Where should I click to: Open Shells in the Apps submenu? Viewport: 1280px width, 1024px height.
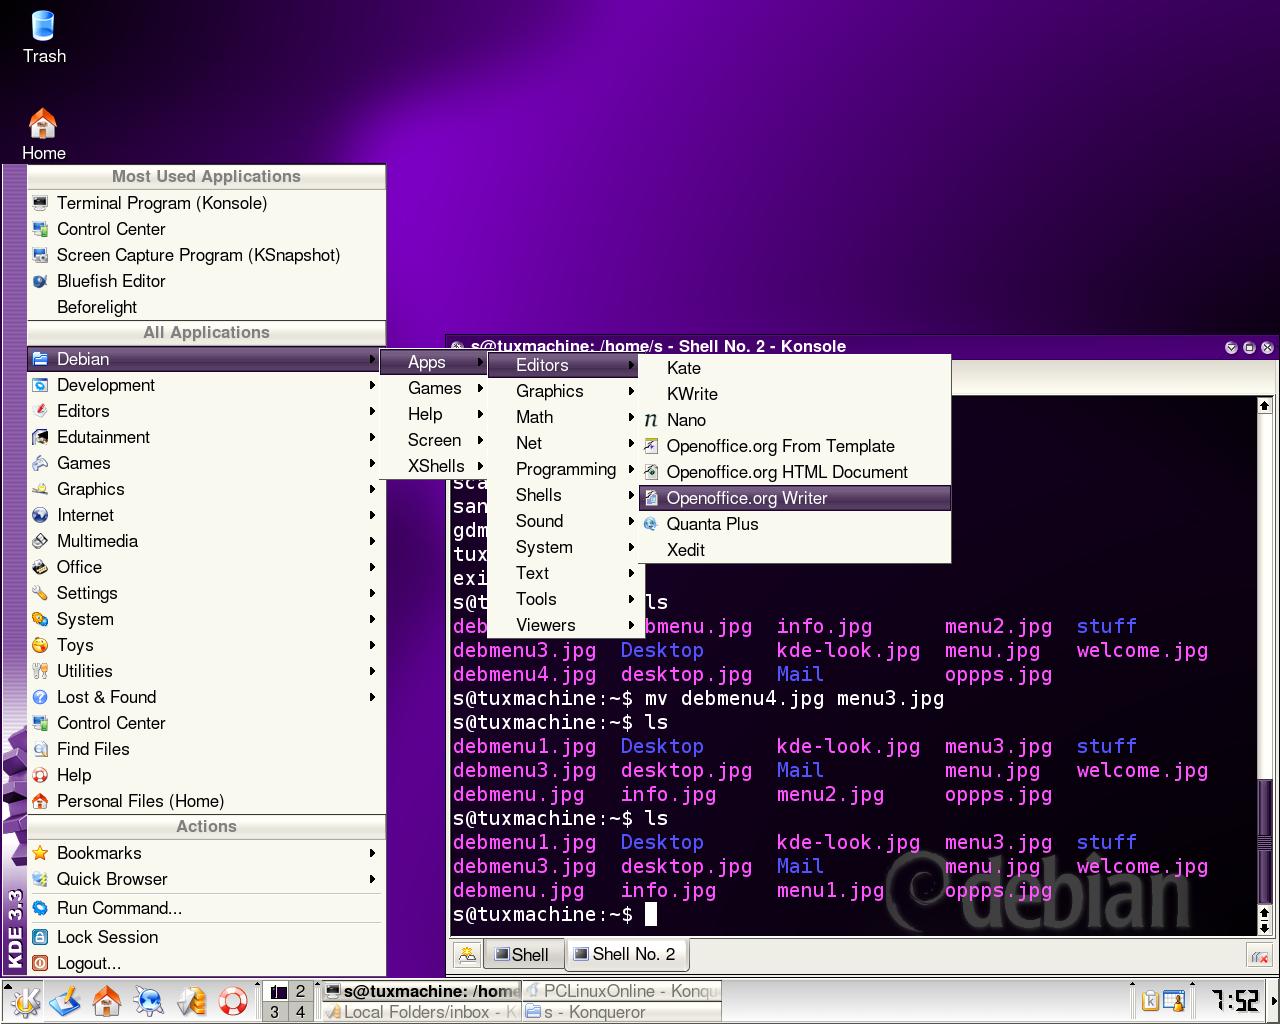pos(565,495)
